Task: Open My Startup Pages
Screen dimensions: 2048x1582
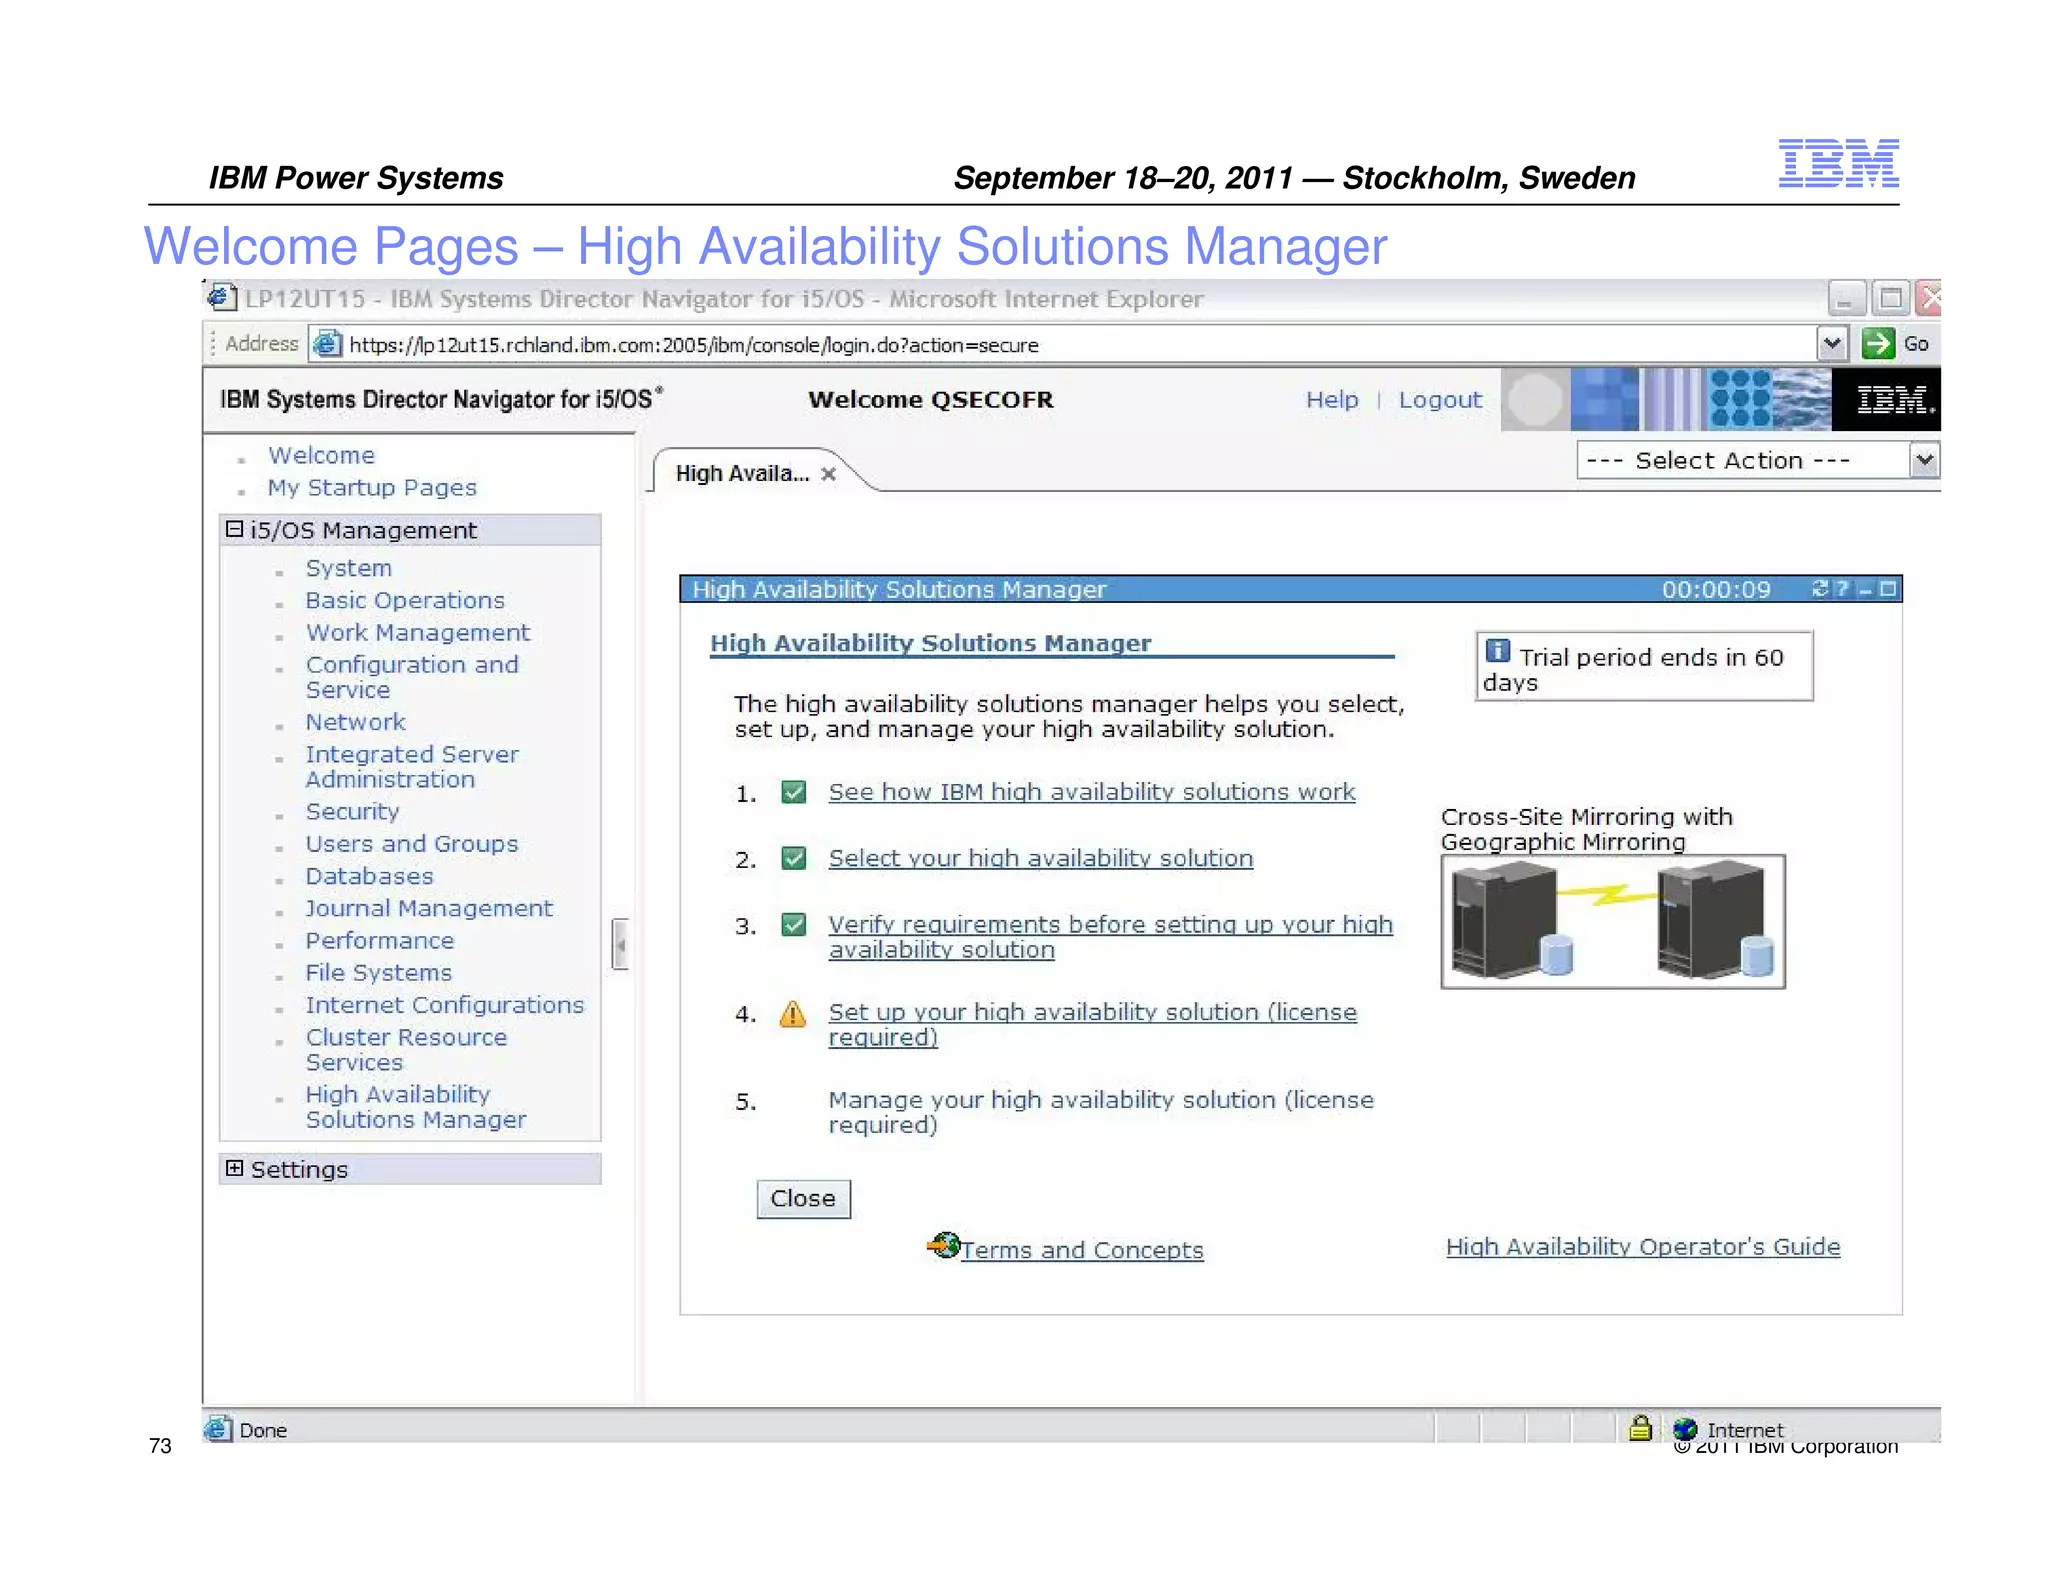Action: pos(372,488)
